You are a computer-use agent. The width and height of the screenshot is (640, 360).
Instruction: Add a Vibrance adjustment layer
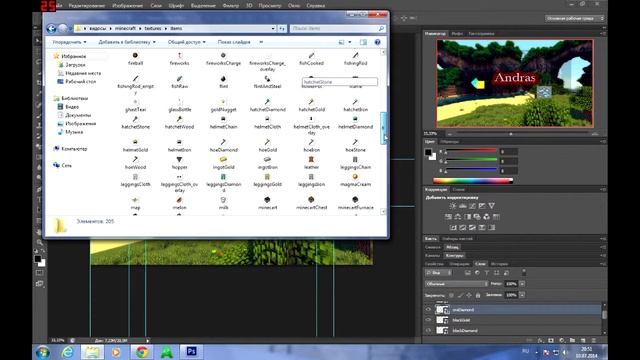[x=492, y=206]
